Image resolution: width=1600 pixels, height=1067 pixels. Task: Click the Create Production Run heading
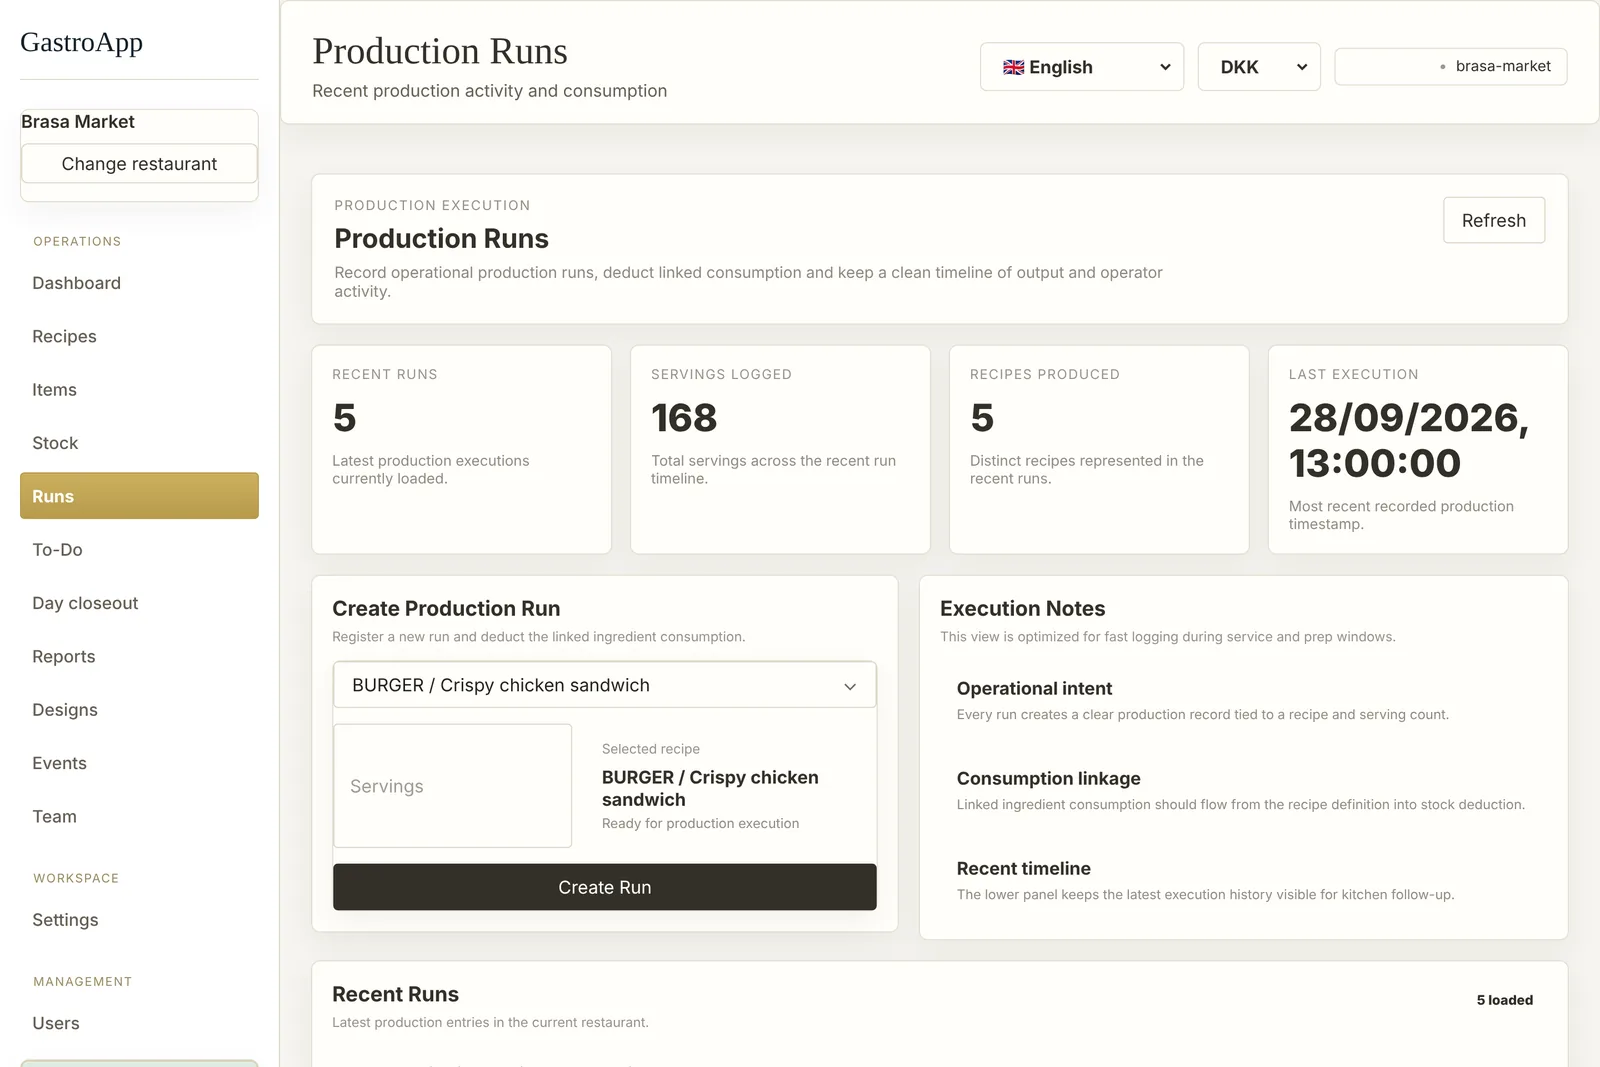click(446, 608)
